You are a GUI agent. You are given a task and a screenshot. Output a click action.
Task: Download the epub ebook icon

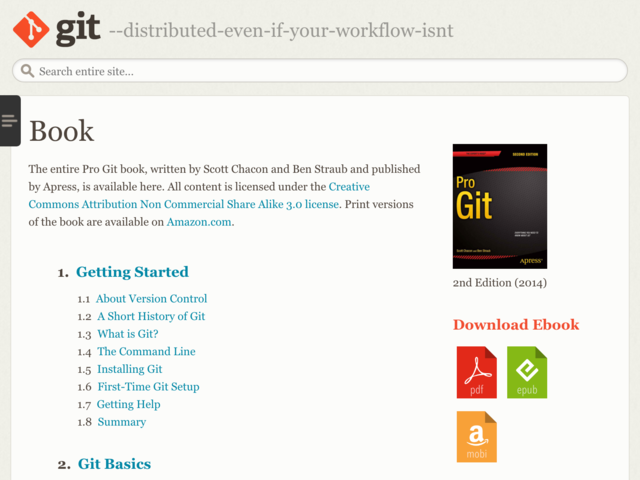tap(527, 372)
